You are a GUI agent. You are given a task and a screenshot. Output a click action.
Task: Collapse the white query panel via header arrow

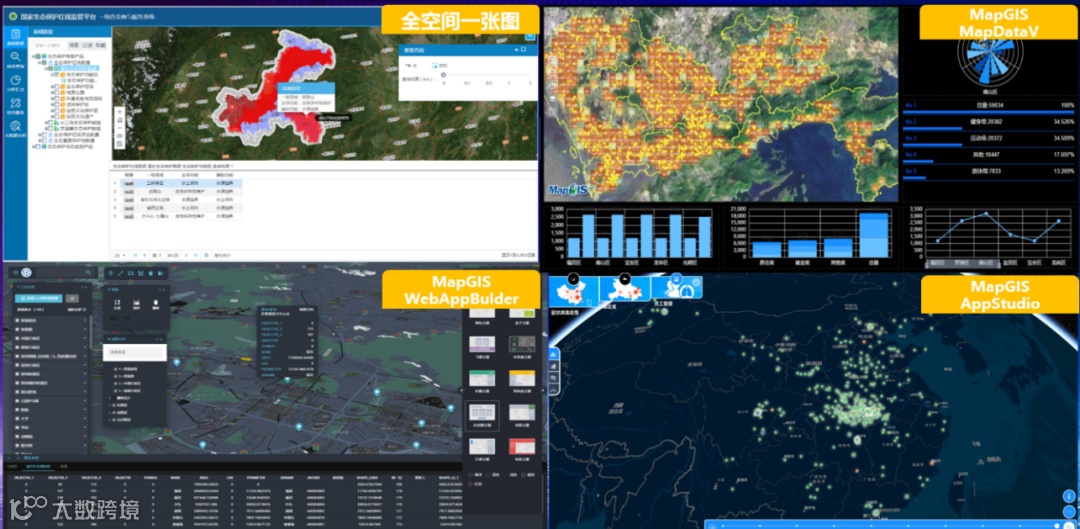pos(517,50)
